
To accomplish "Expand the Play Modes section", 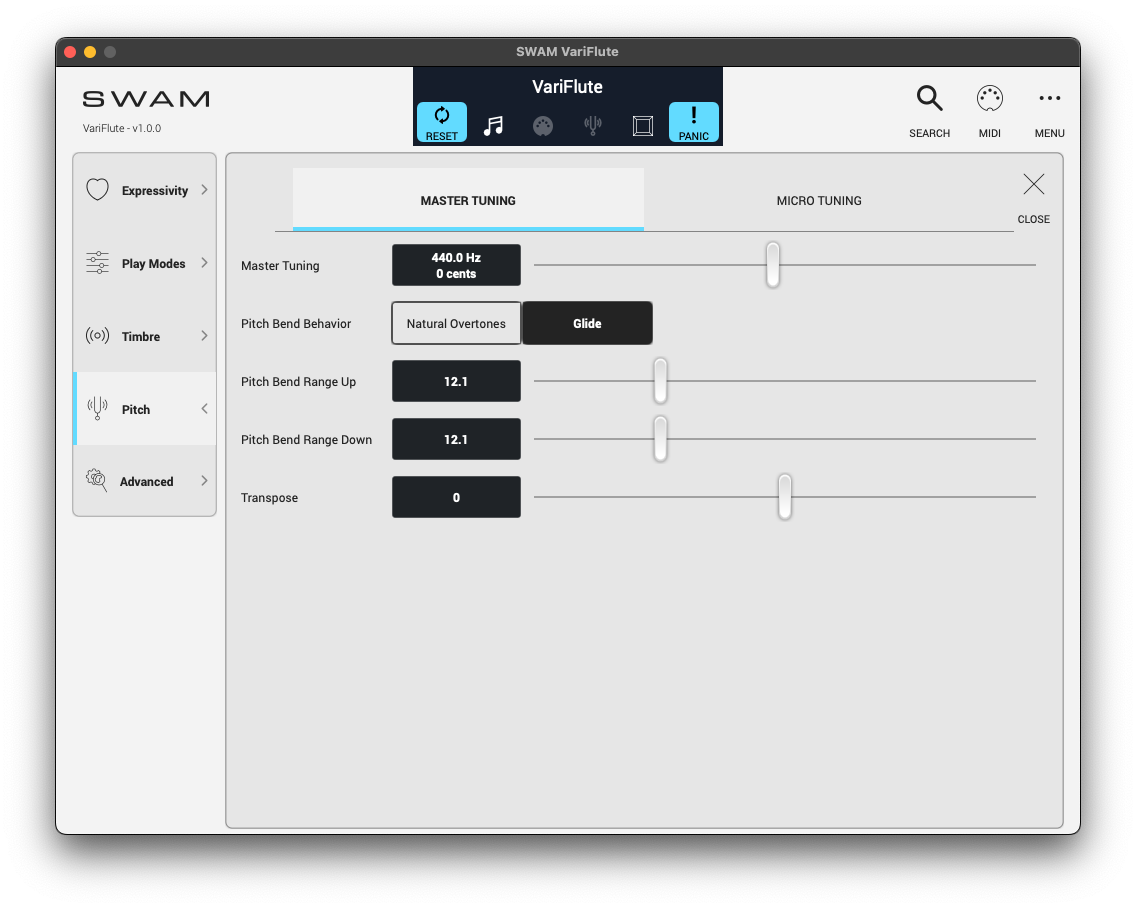I will coord(145,263).
